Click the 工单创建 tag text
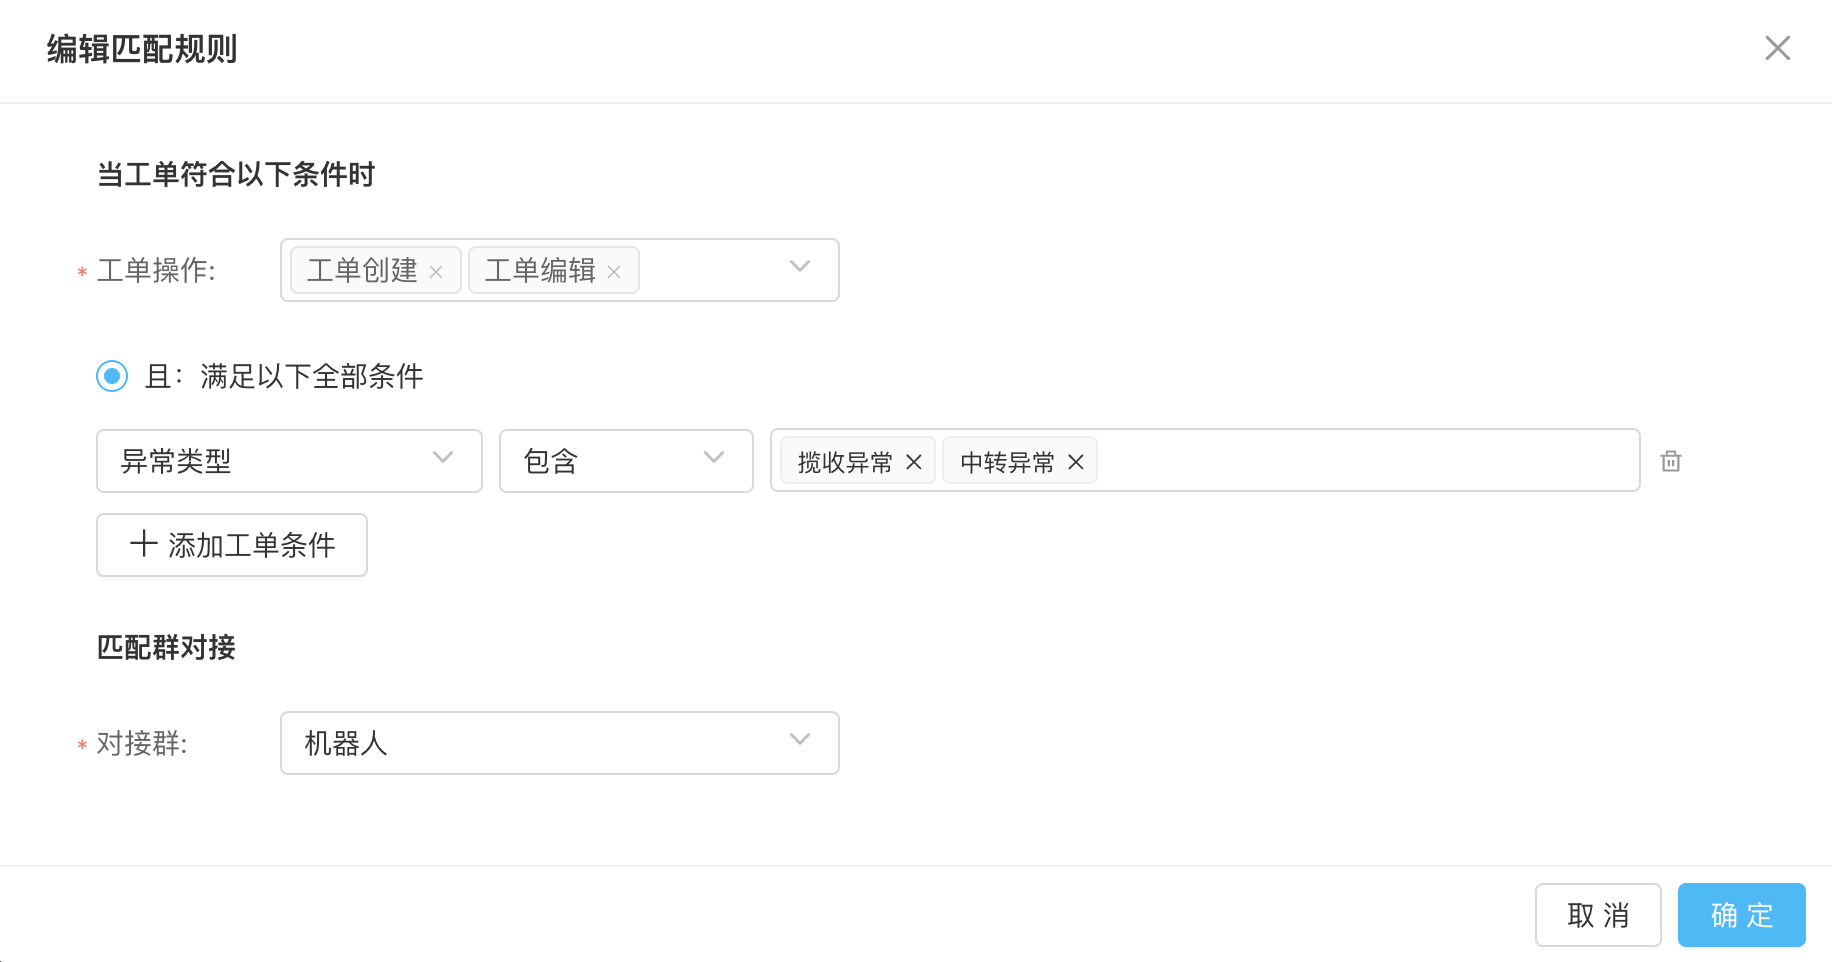1832x962 pixels. click(362, 271)
